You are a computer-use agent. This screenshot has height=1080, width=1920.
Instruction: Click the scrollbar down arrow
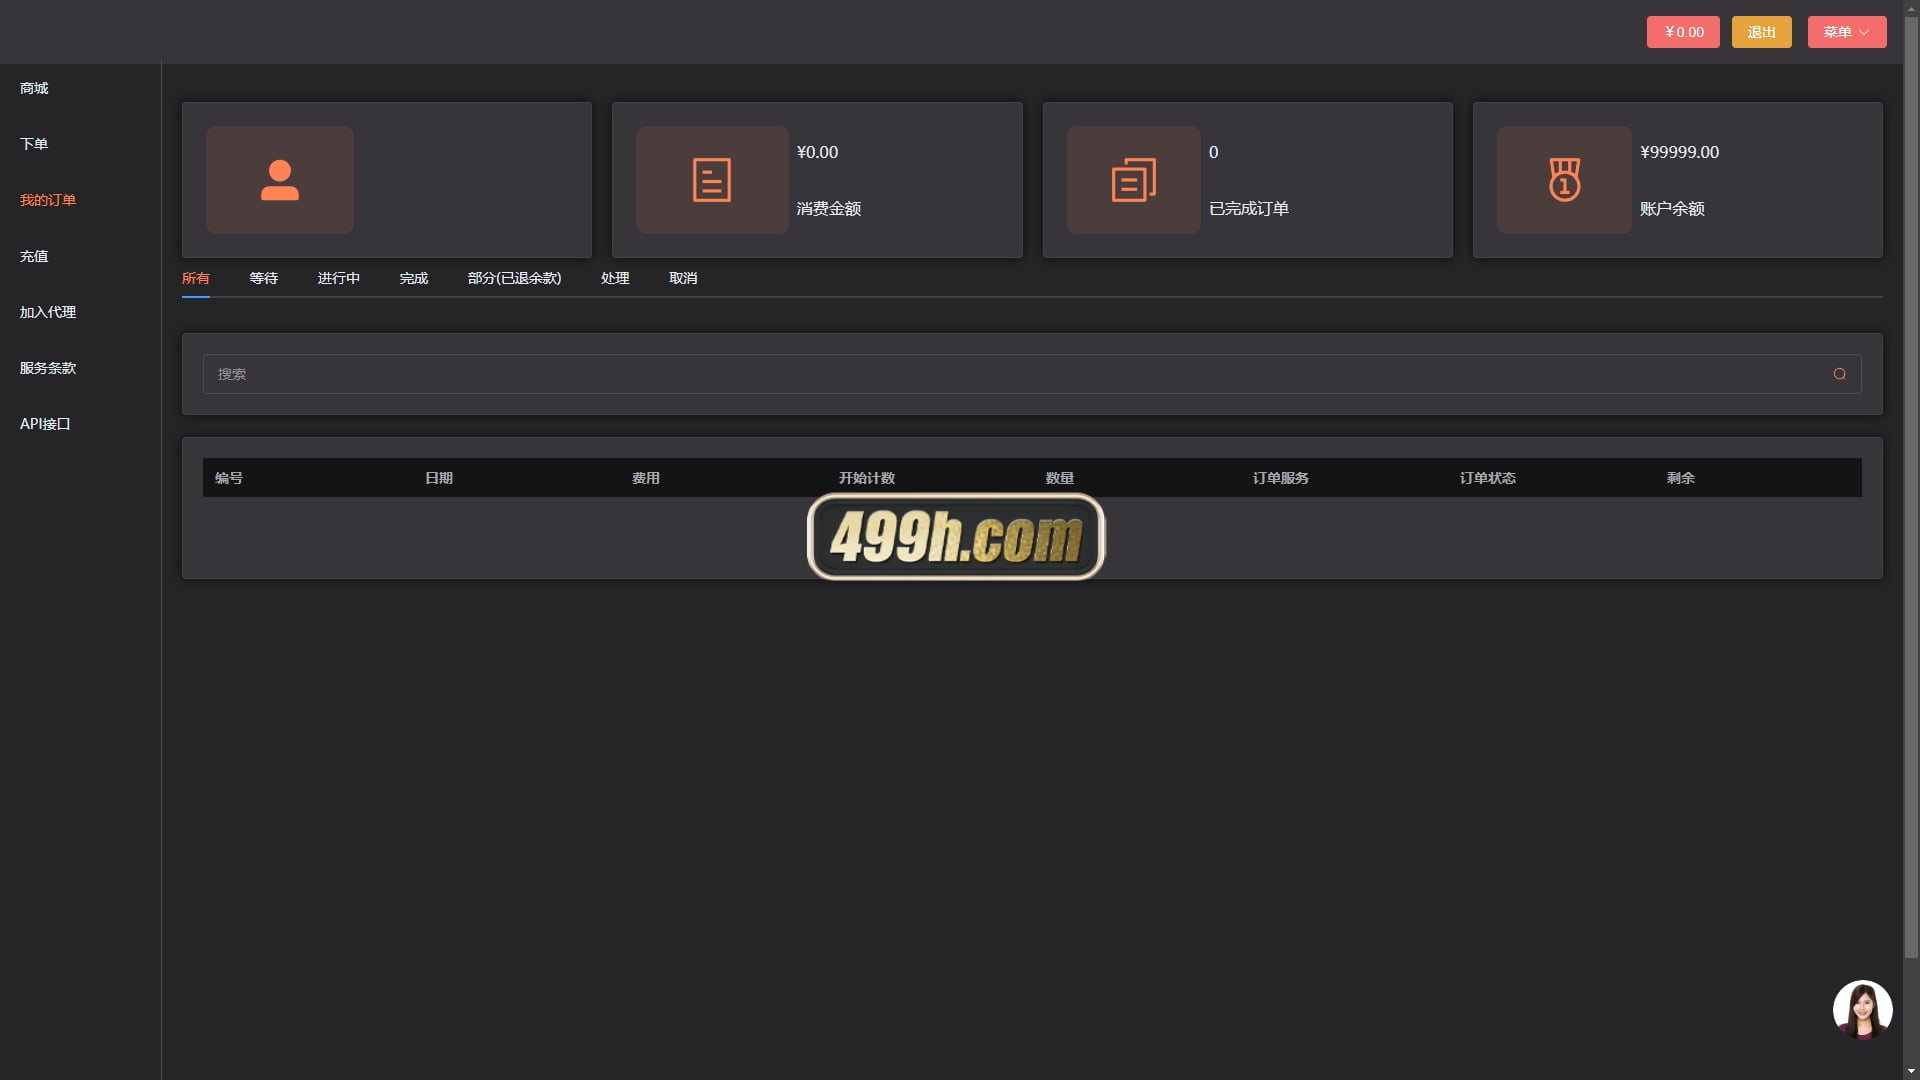coord(1911,1072)
